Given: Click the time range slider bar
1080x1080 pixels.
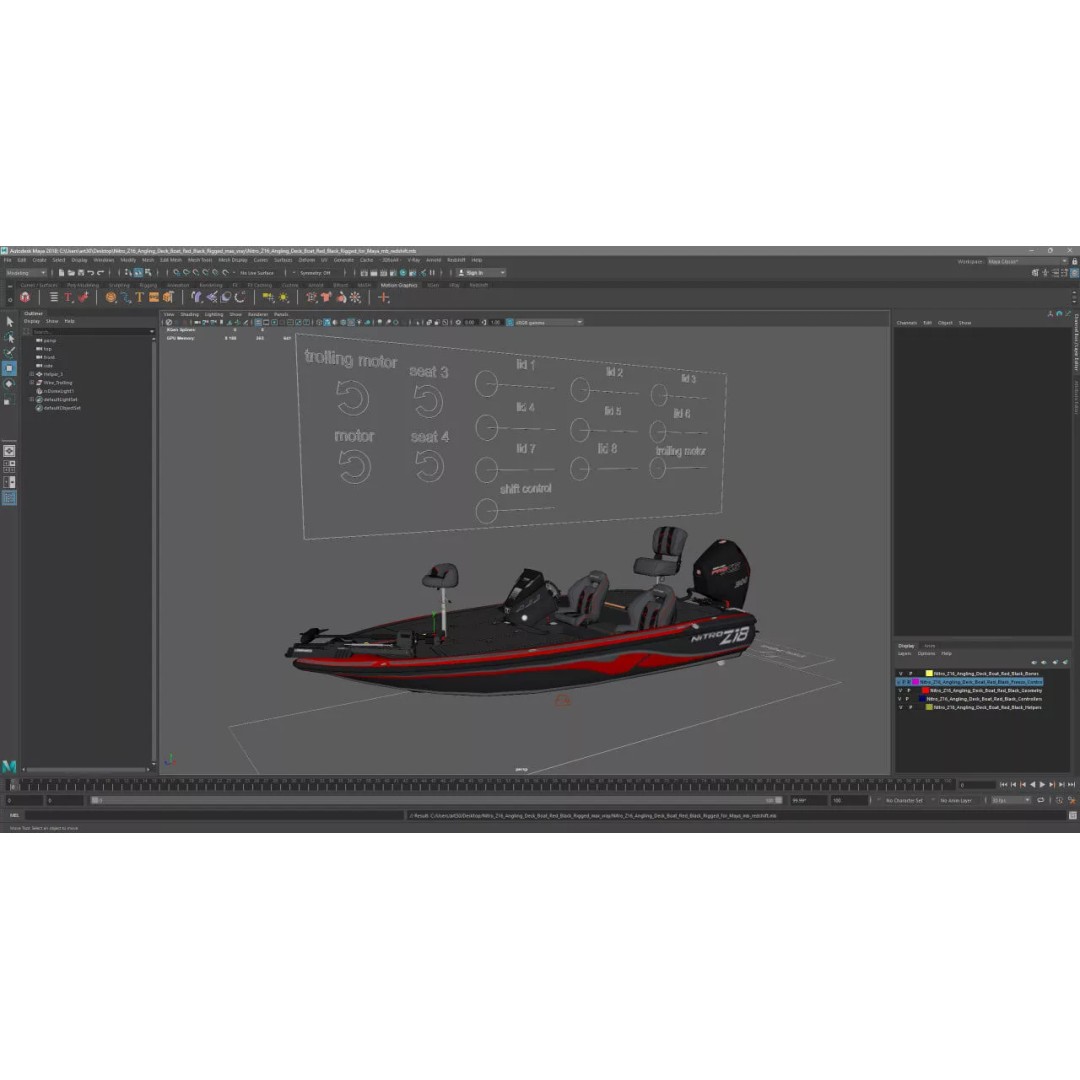Looking at the screenshot, I should (x=437, y=800).
